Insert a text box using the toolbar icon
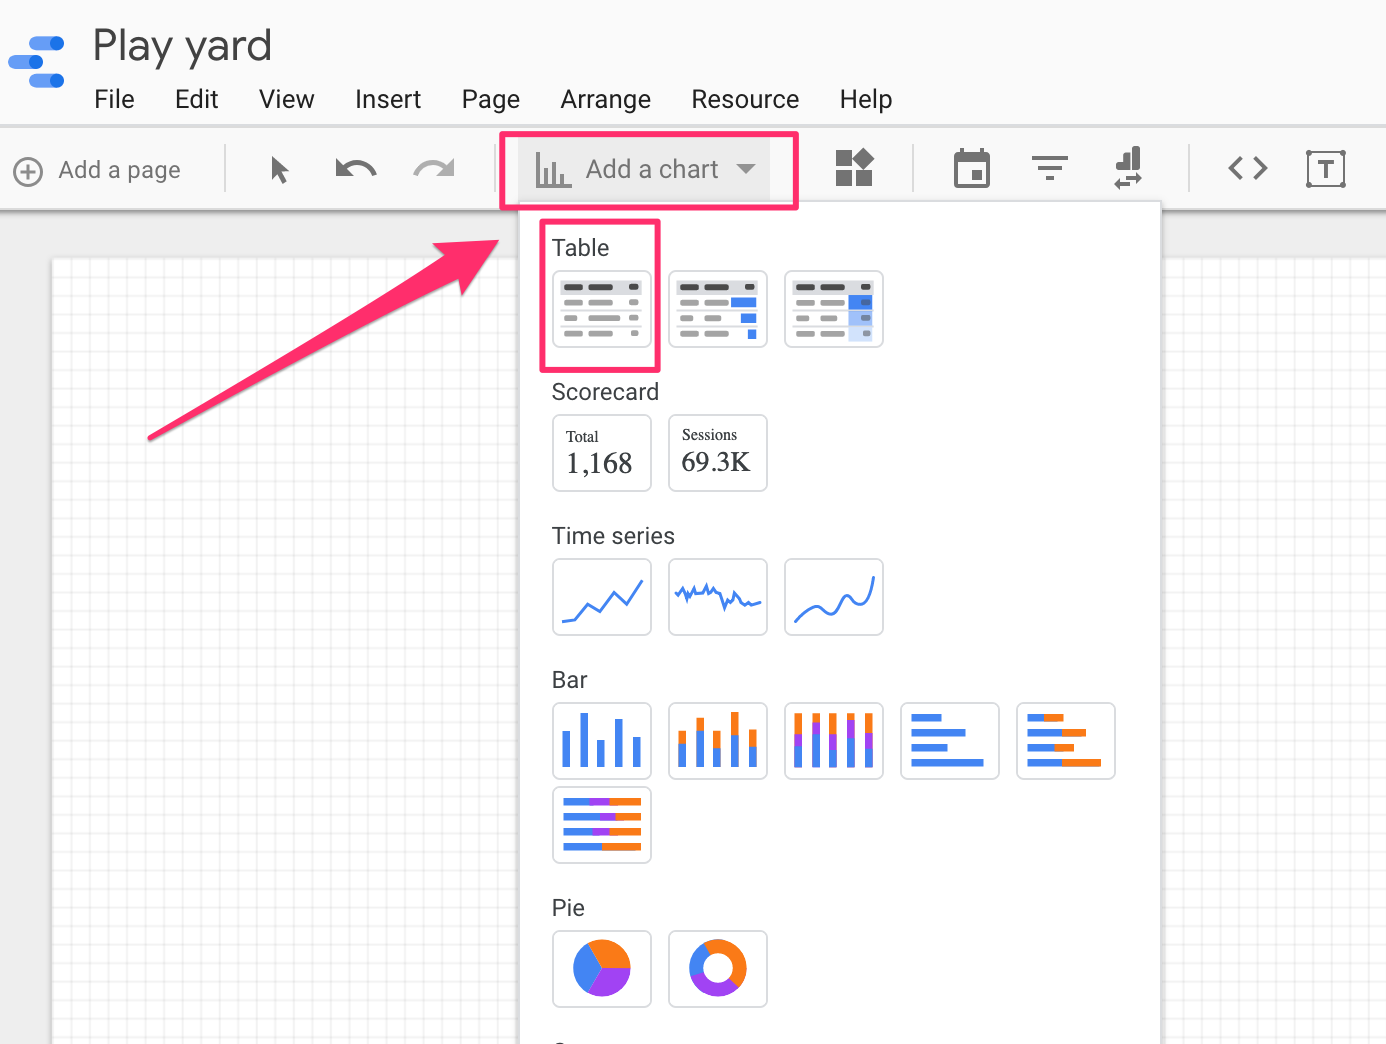 point(1326,168)
